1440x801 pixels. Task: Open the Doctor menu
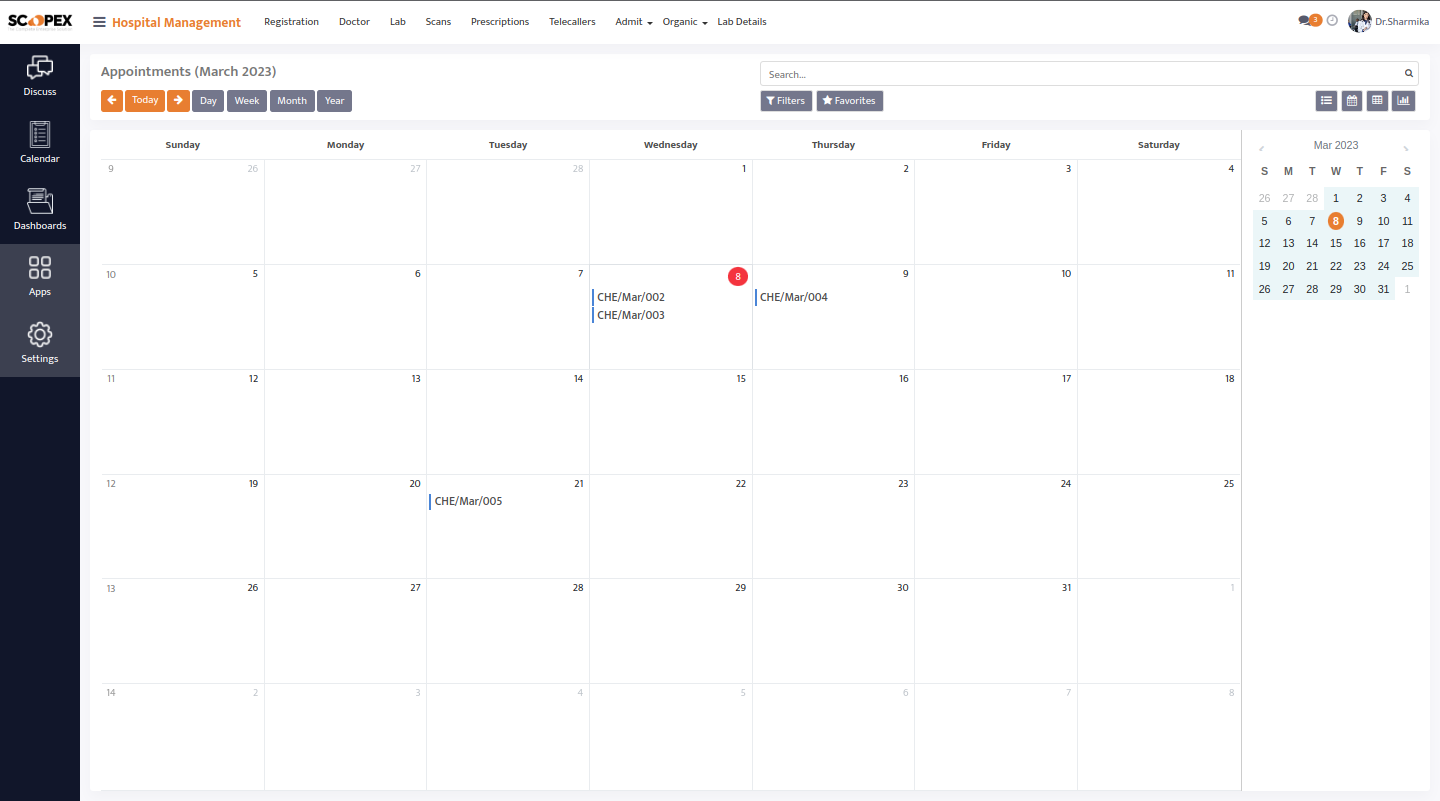[354, 22]
